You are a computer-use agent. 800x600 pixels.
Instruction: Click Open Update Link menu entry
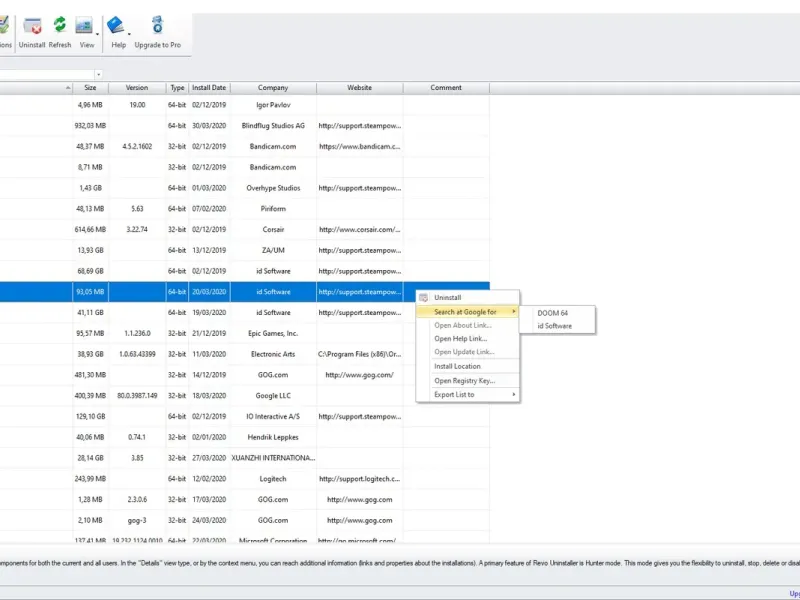pyautogui.click(x=468, y=352)
